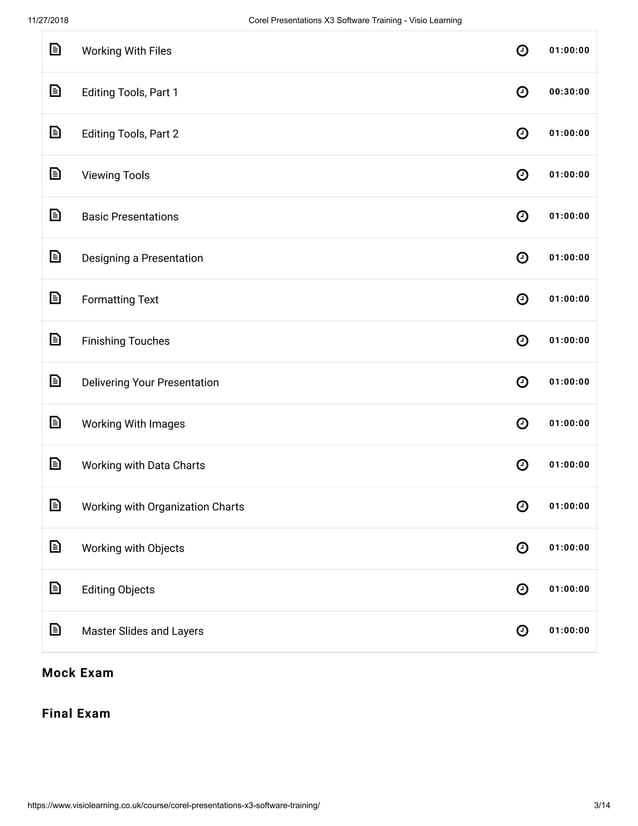
Task: Open Working with Organization Charts lesson
Action: [162, 506]
